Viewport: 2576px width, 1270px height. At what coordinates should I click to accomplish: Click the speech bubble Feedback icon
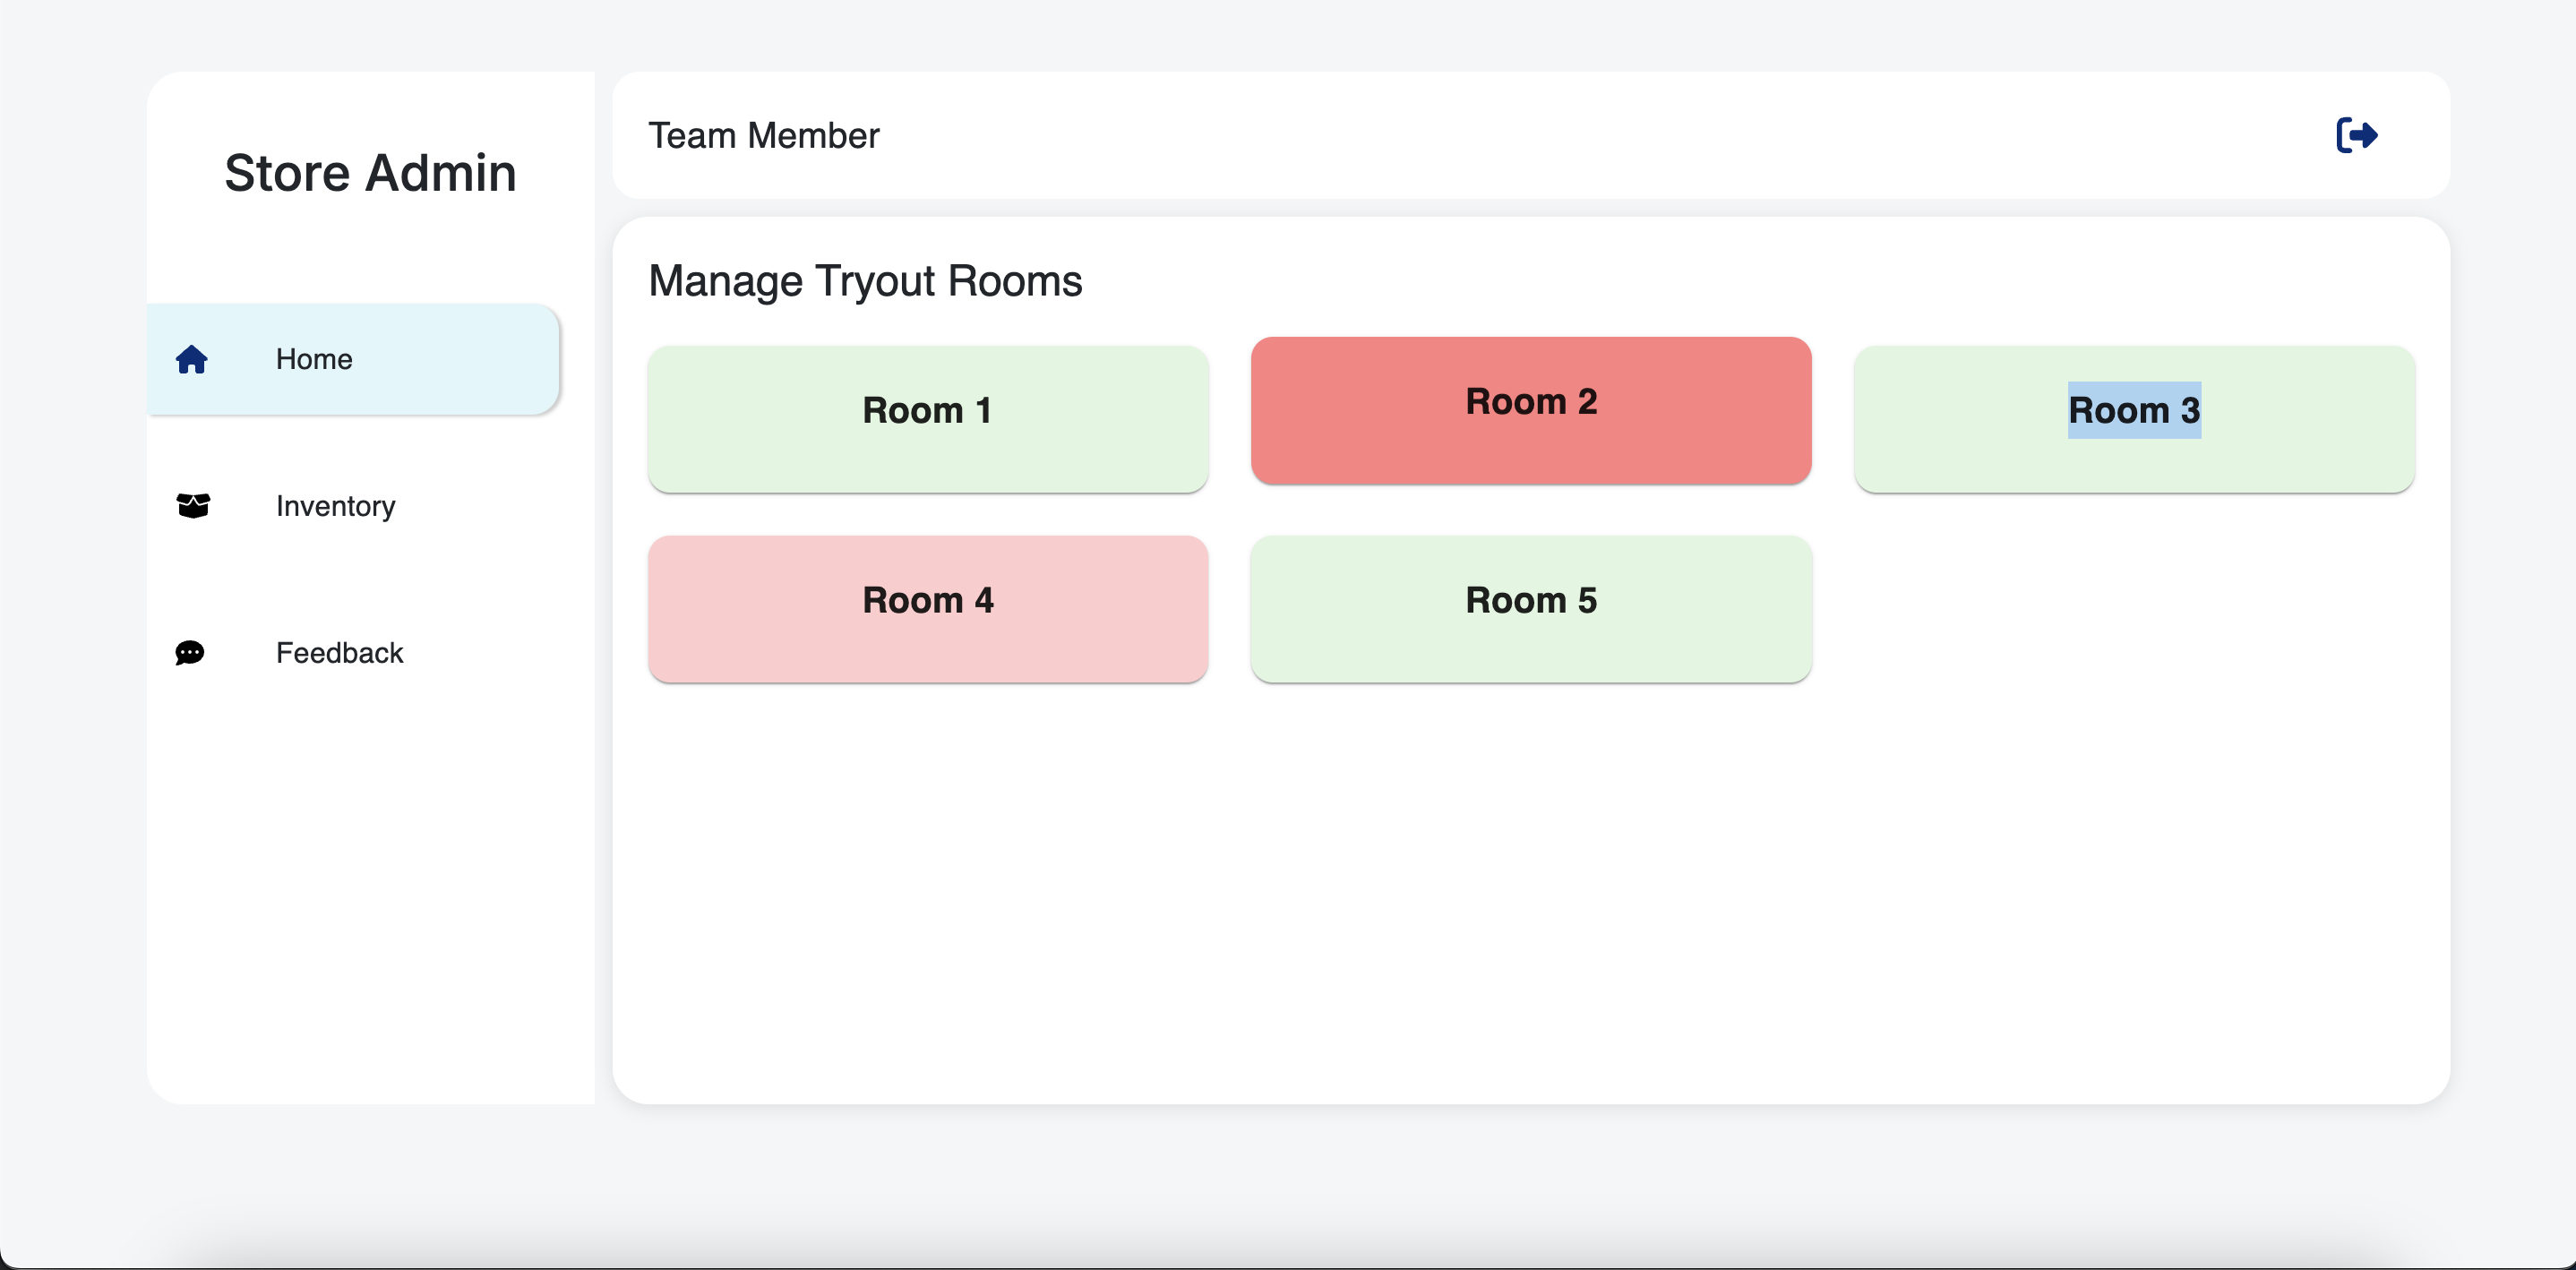tap(190, 653)
